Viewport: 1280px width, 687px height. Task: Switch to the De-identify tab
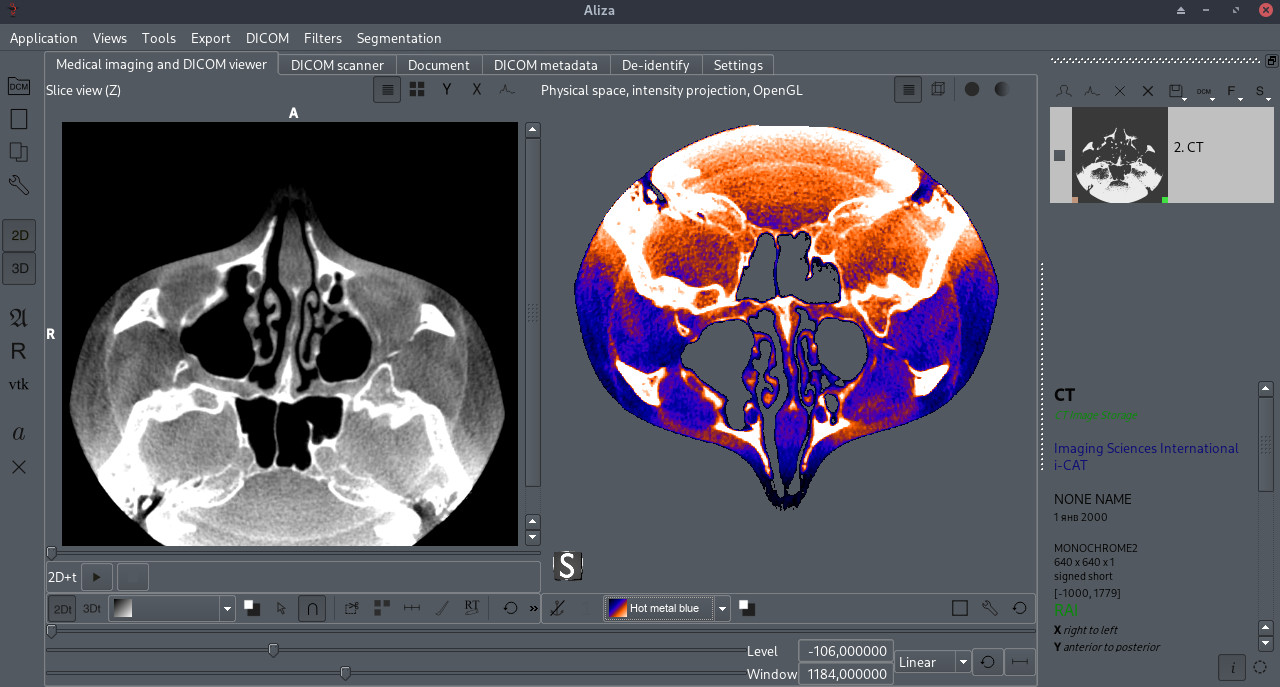point(655,65)
